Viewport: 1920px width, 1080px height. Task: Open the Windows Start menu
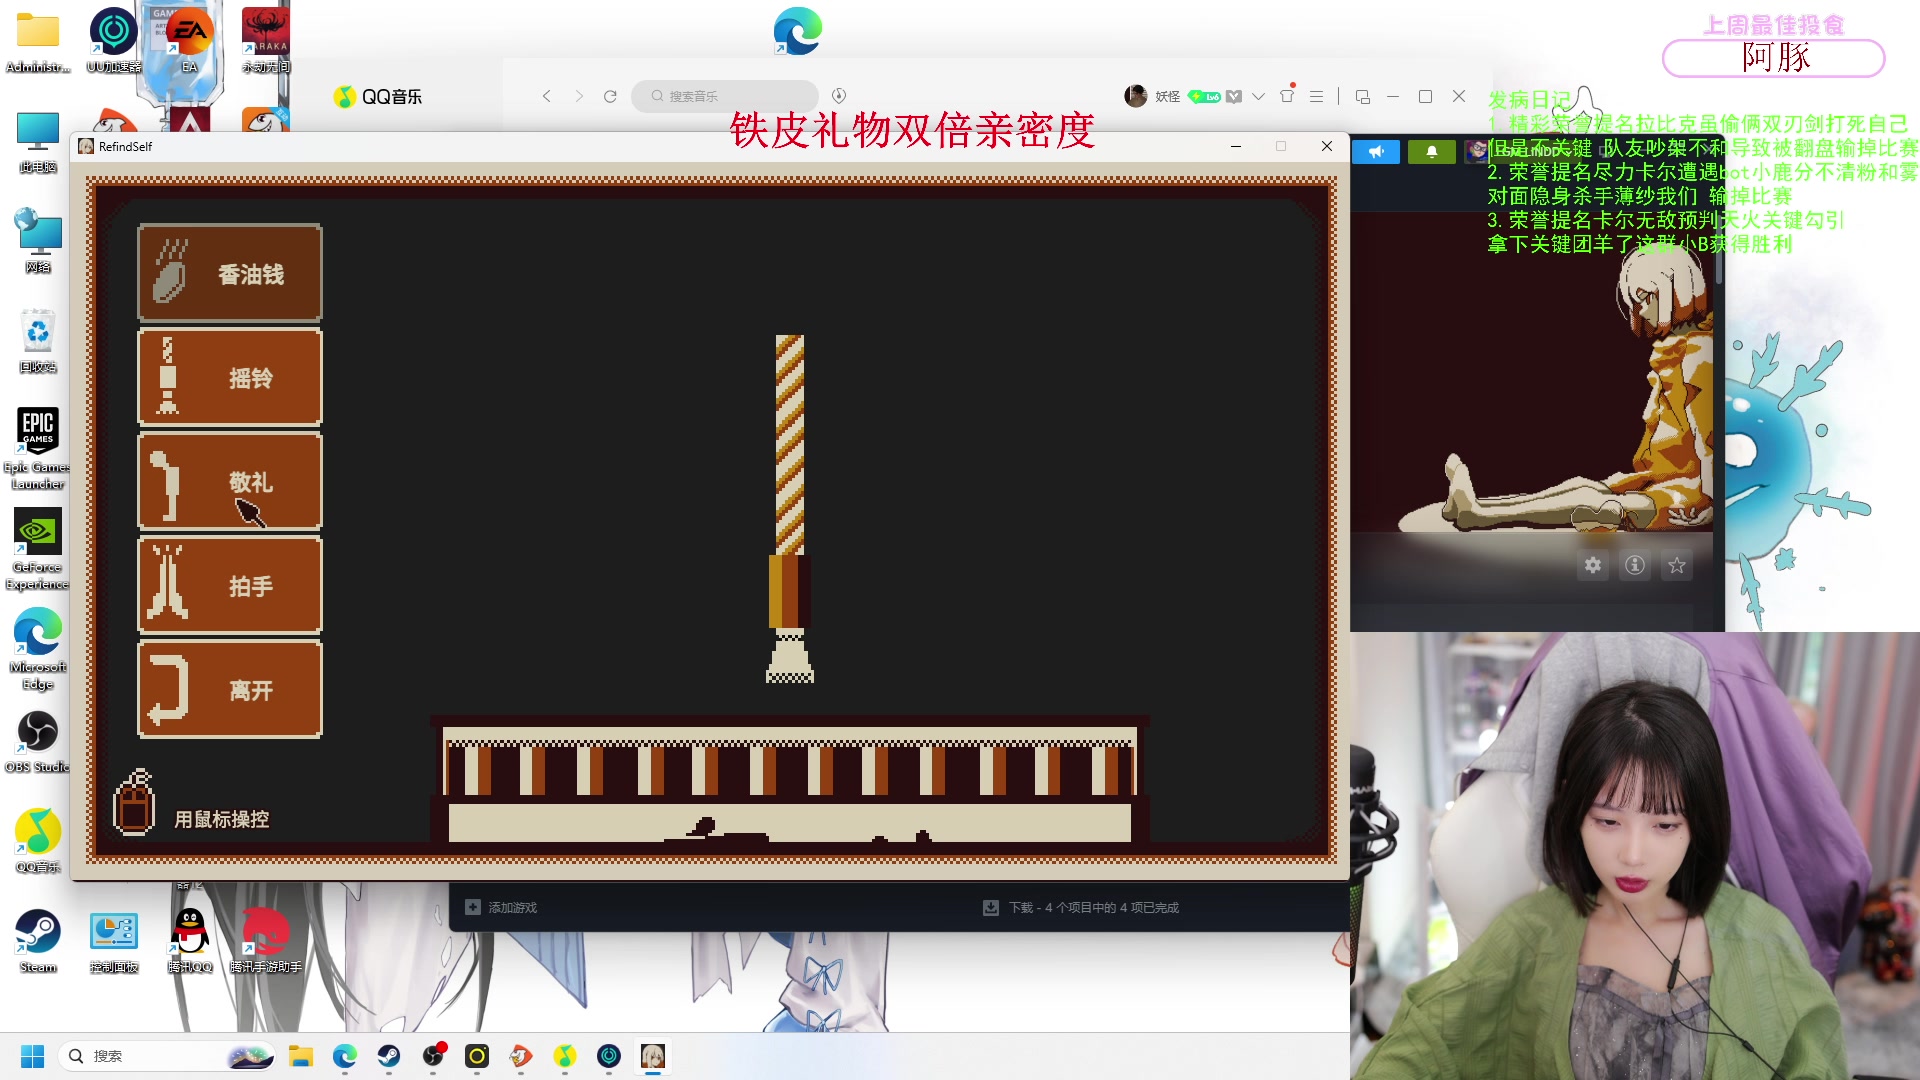(32, 1056)
